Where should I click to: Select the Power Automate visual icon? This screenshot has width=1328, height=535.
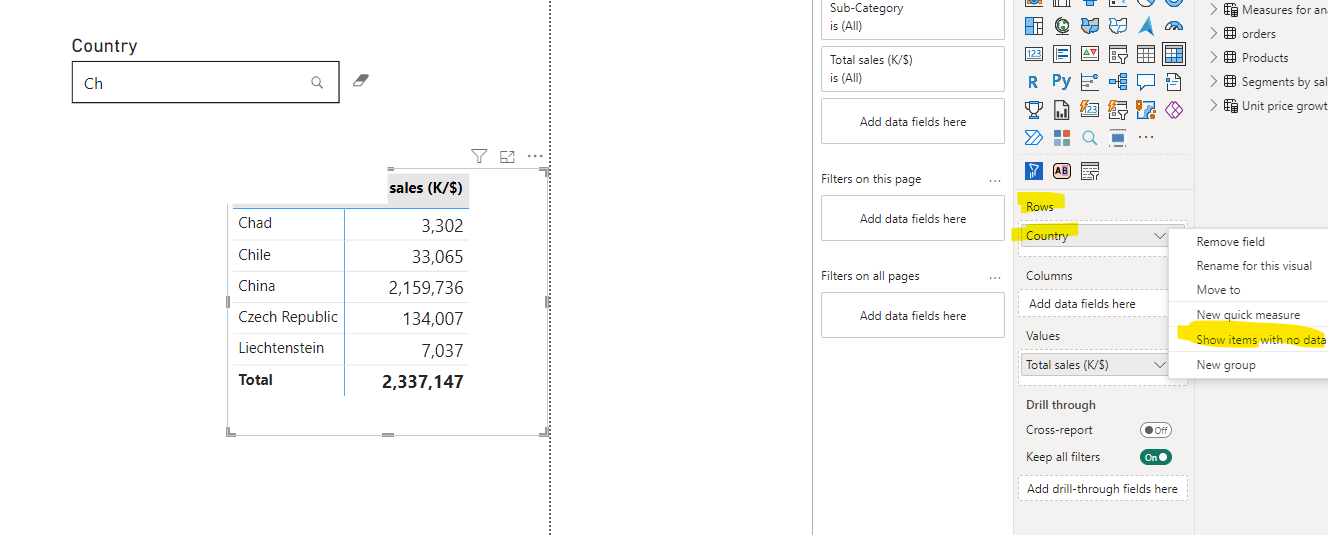[1034, 137]
